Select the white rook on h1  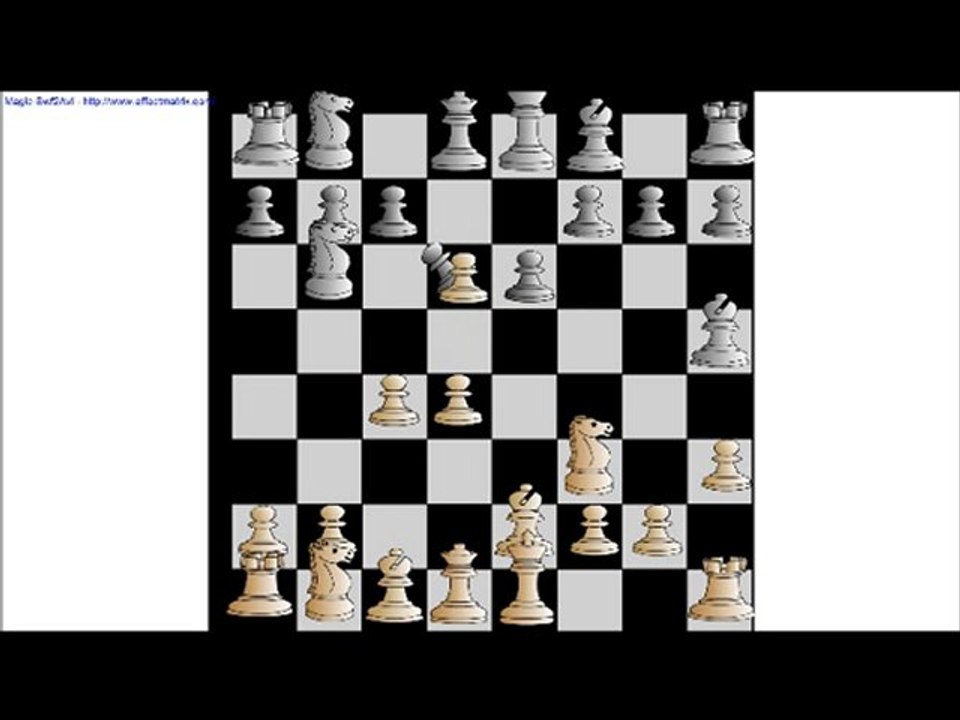721,588
